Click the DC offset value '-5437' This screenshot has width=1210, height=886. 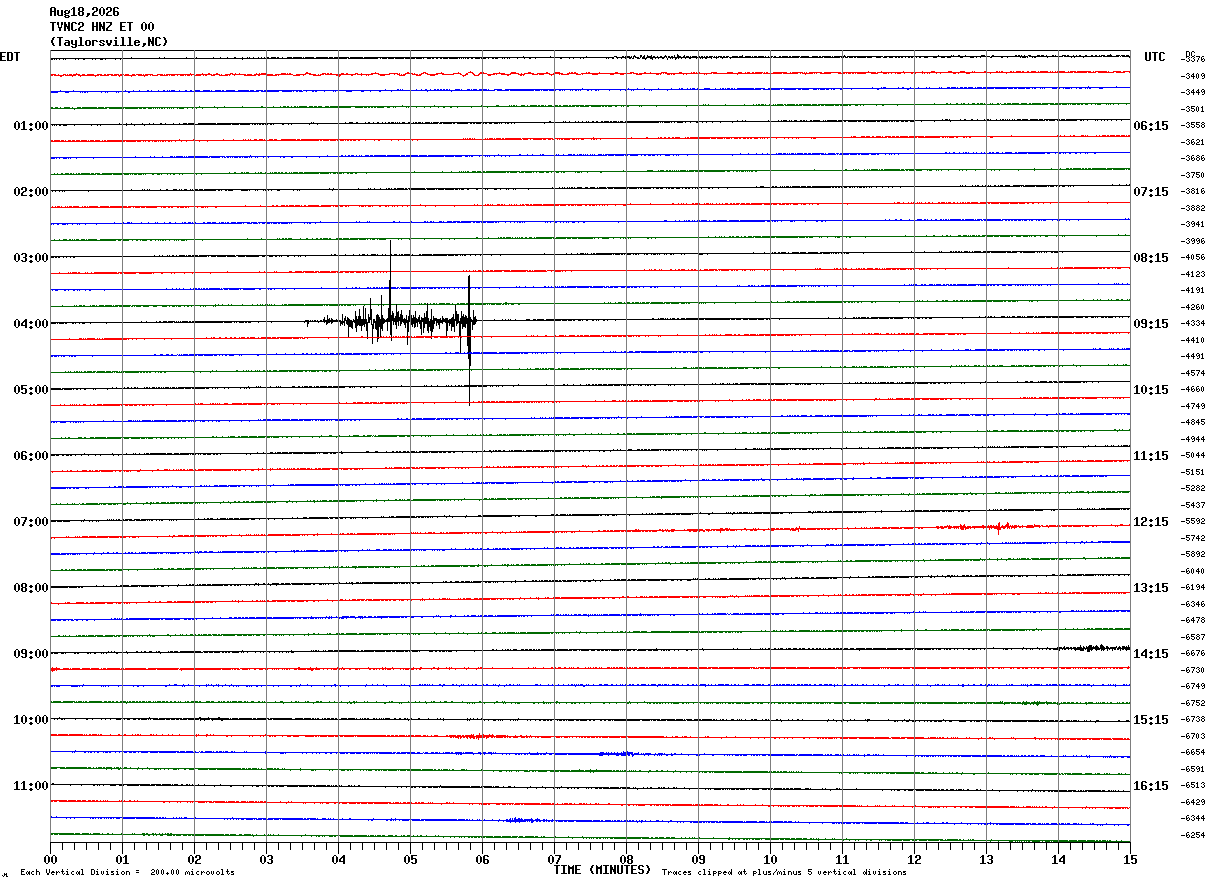pos(1193,505)
